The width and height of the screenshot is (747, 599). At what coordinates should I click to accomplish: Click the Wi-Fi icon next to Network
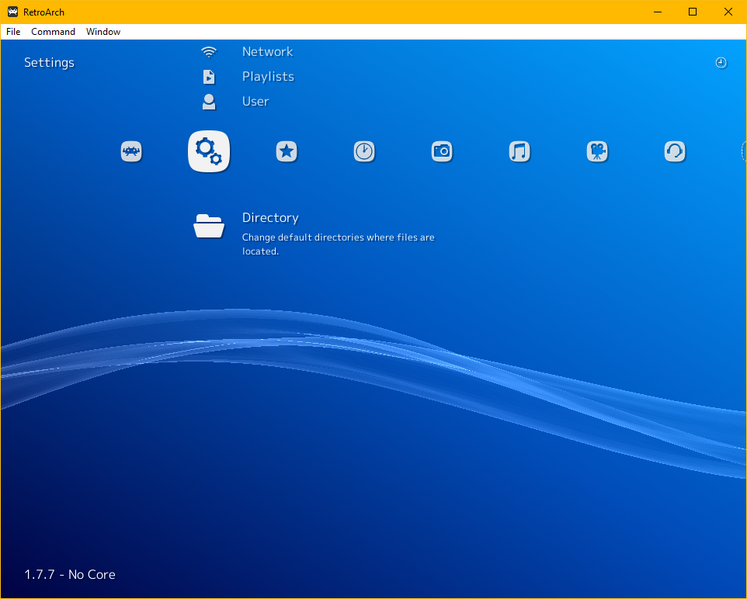[209, 52]
